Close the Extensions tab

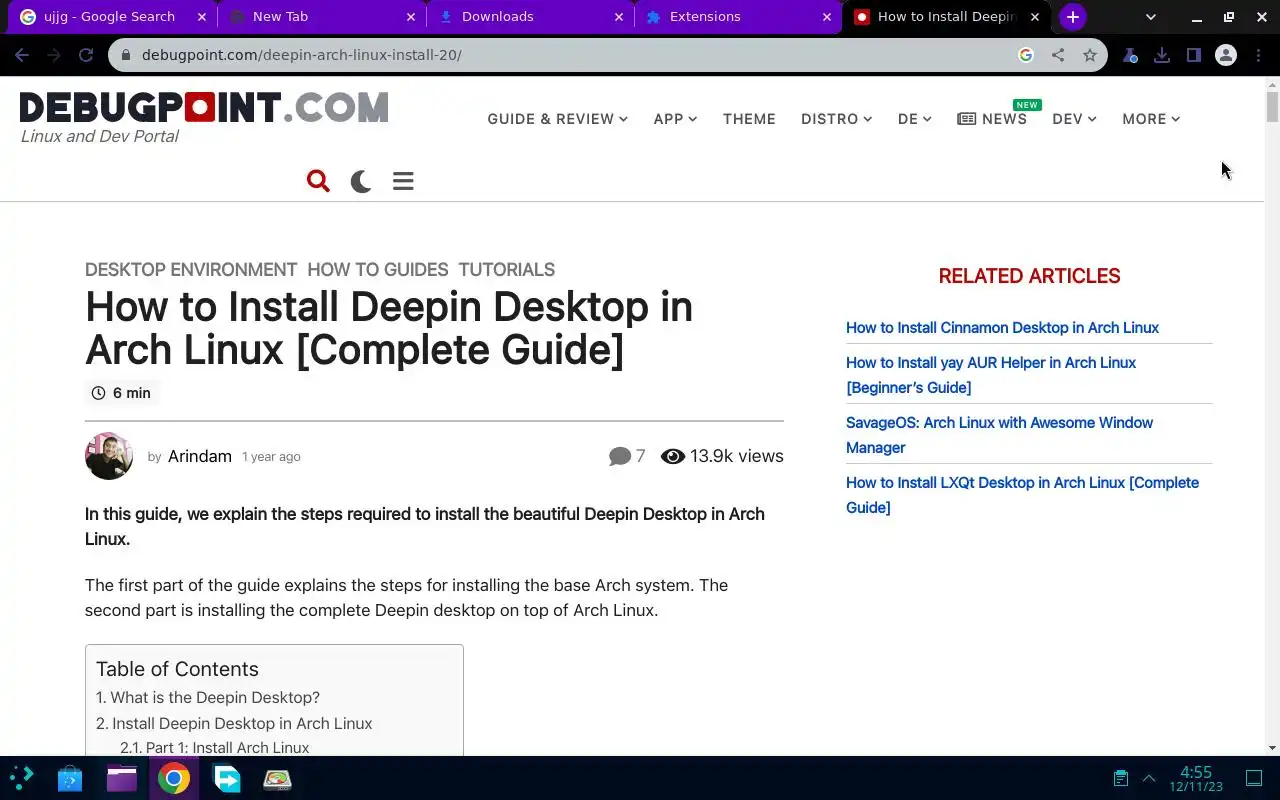click(827, 17)
